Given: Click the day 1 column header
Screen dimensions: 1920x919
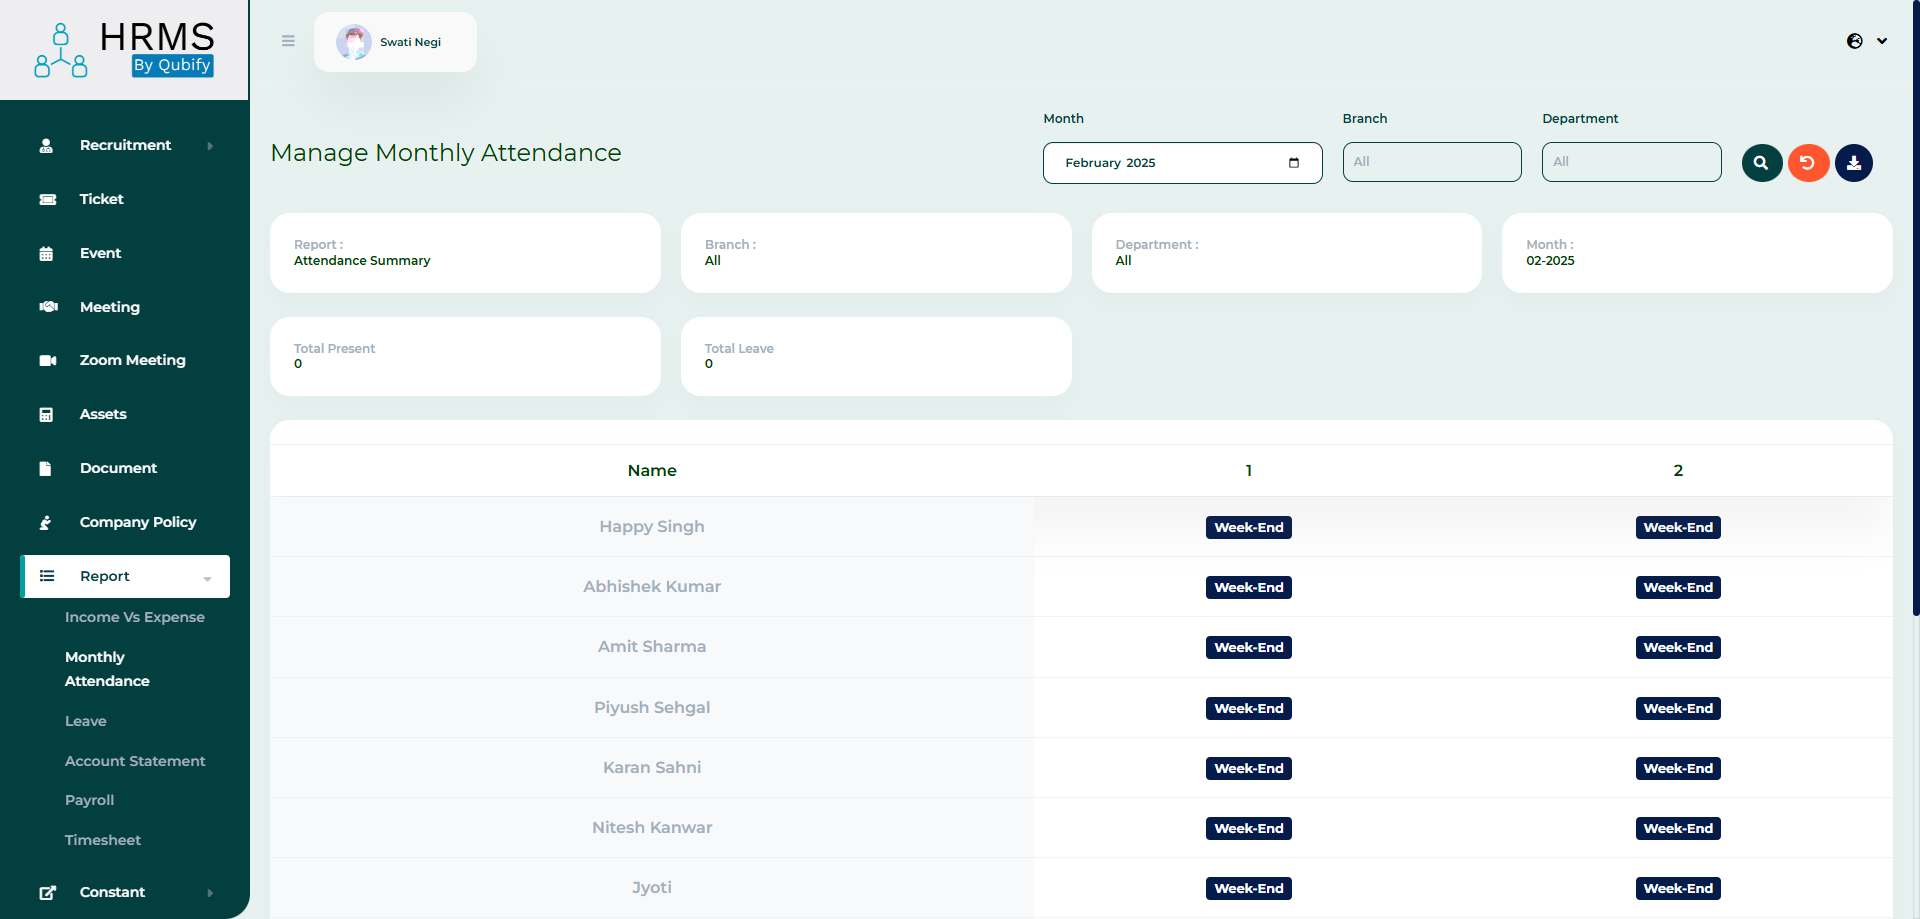Looking at the screenshot, I should [1248, 470].
